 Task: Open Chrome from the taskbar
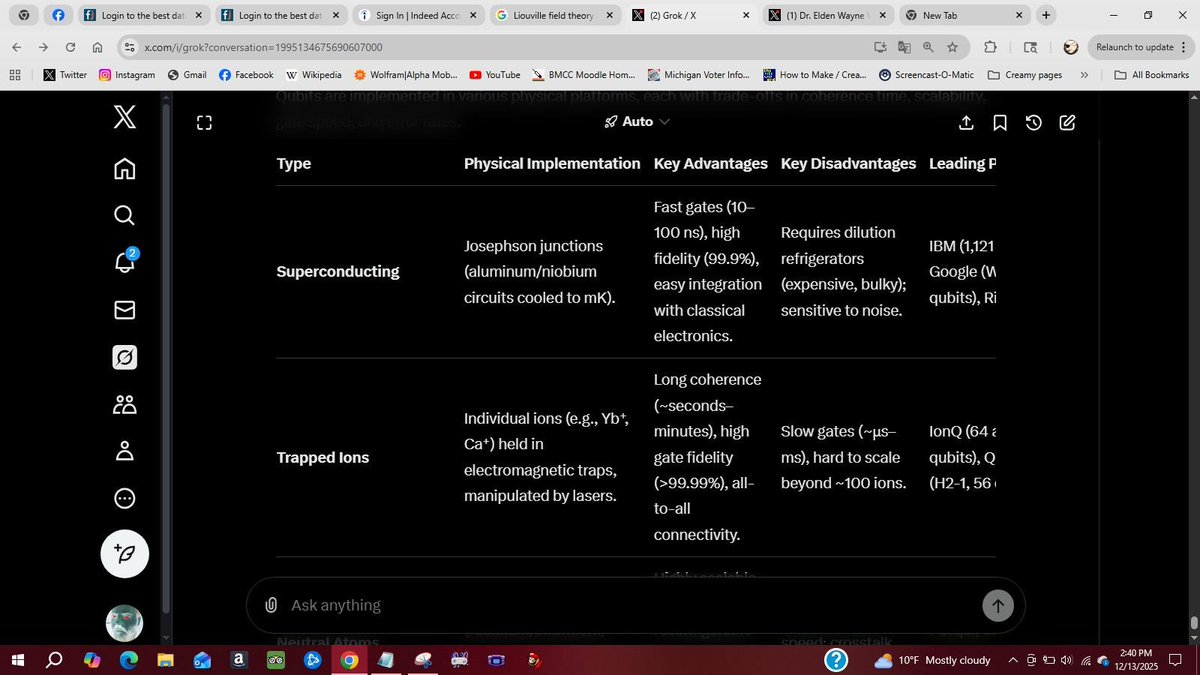pyautogui.click(x=348, y=660)
